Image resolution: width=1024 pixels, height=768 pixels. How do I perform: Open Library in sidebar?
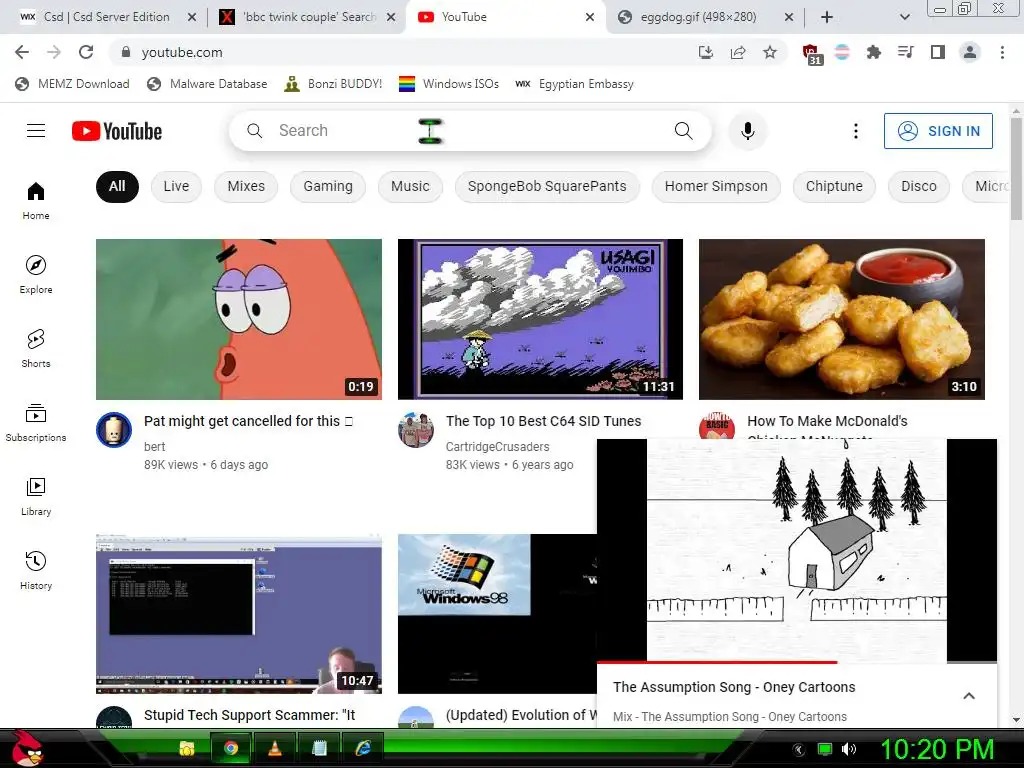point(36,497)
